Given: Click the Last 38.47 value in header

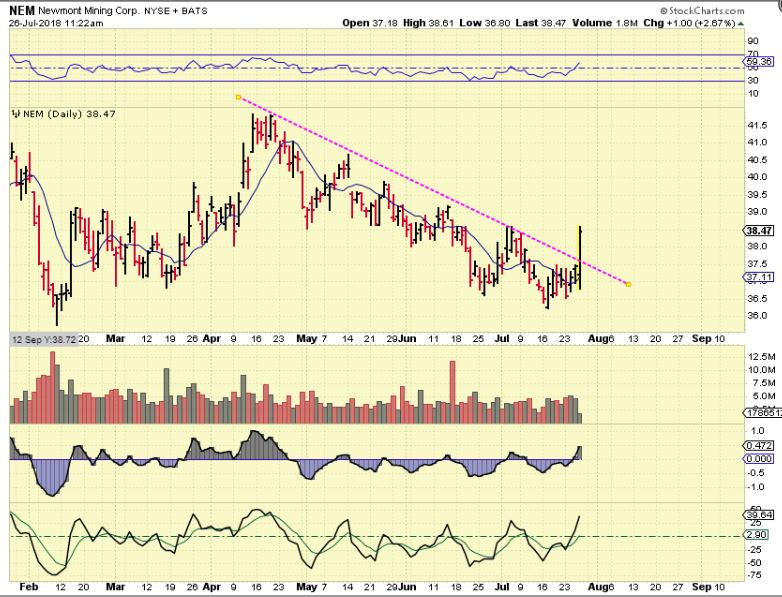Looking at the screenshot, I should (x=541, y=22).
